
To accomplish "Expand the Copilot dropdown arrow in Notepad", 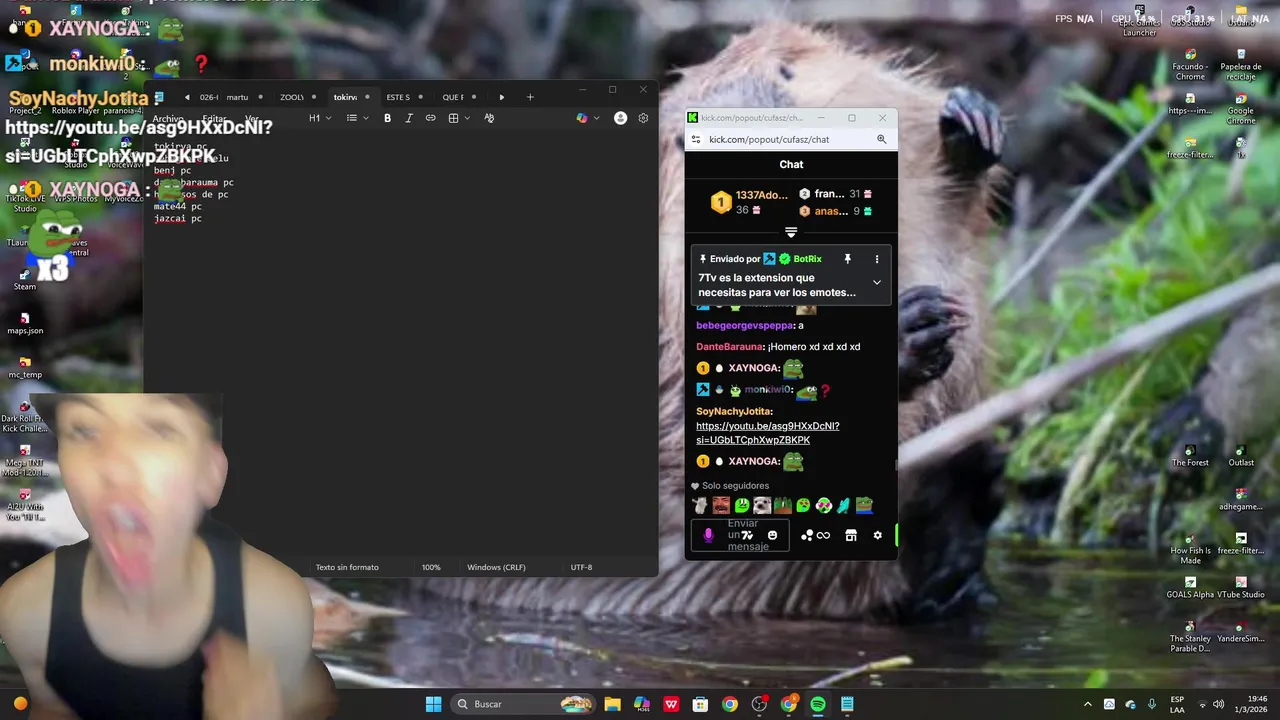I will click(x=597, y=118).
